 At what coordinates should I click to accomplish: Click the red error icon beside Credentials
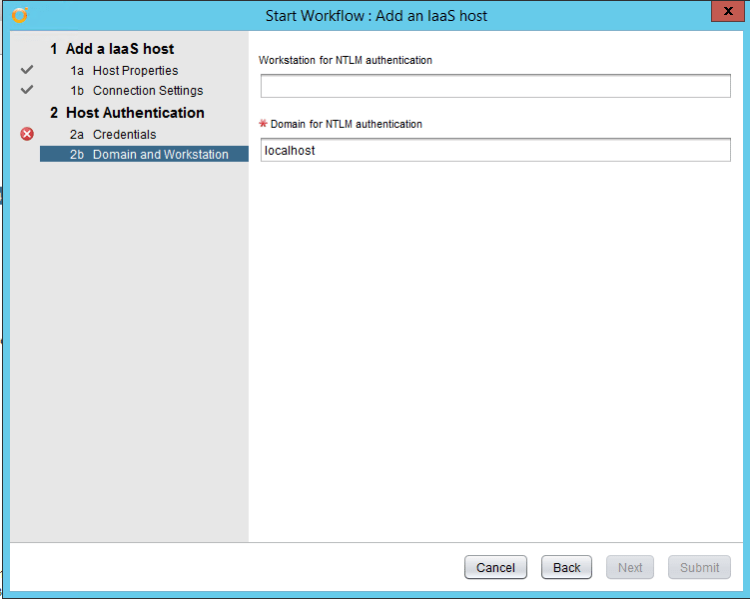pos(27,134)
